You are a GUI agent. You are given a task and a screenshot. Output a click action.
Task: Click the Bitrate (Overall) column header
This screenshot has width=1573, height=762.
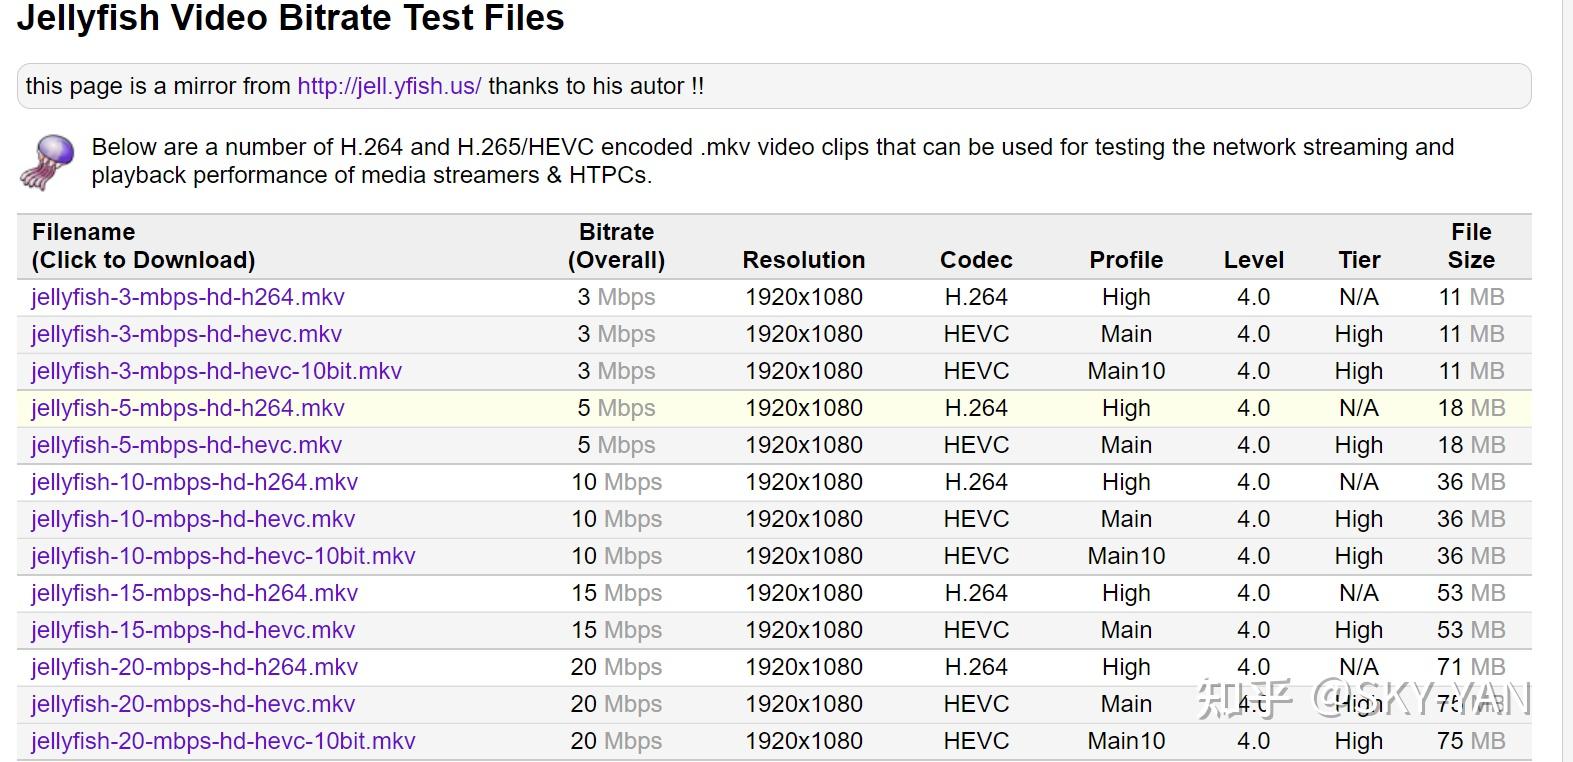pos(616,246)
